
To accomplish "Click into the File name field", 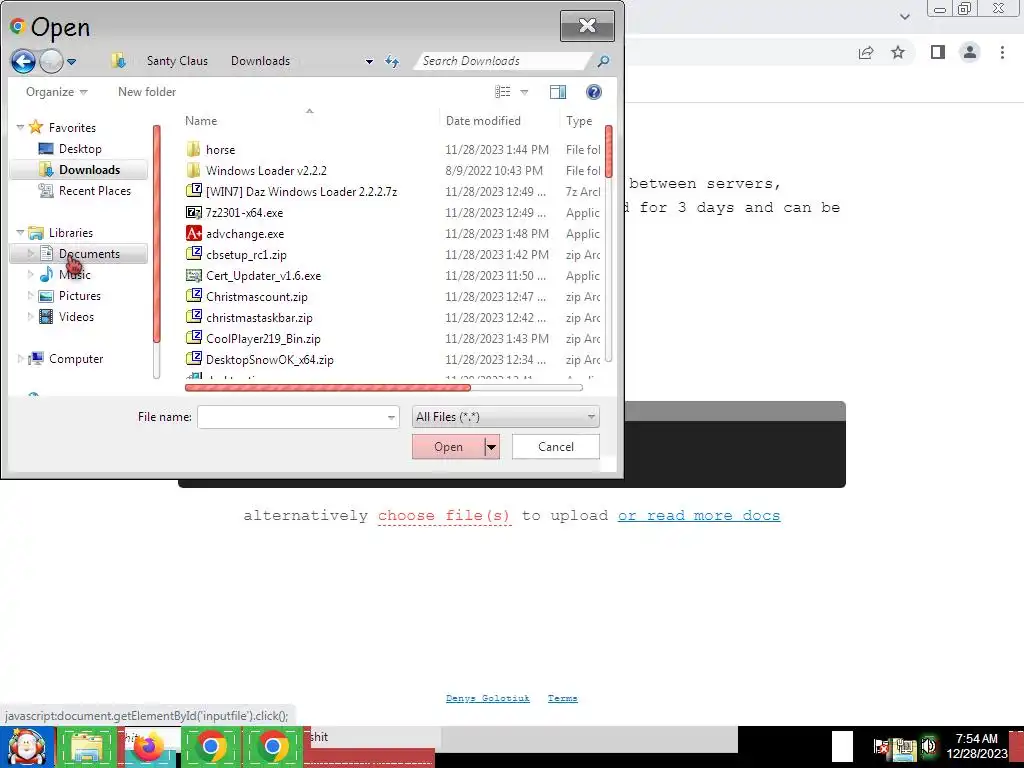I will 291,417.
